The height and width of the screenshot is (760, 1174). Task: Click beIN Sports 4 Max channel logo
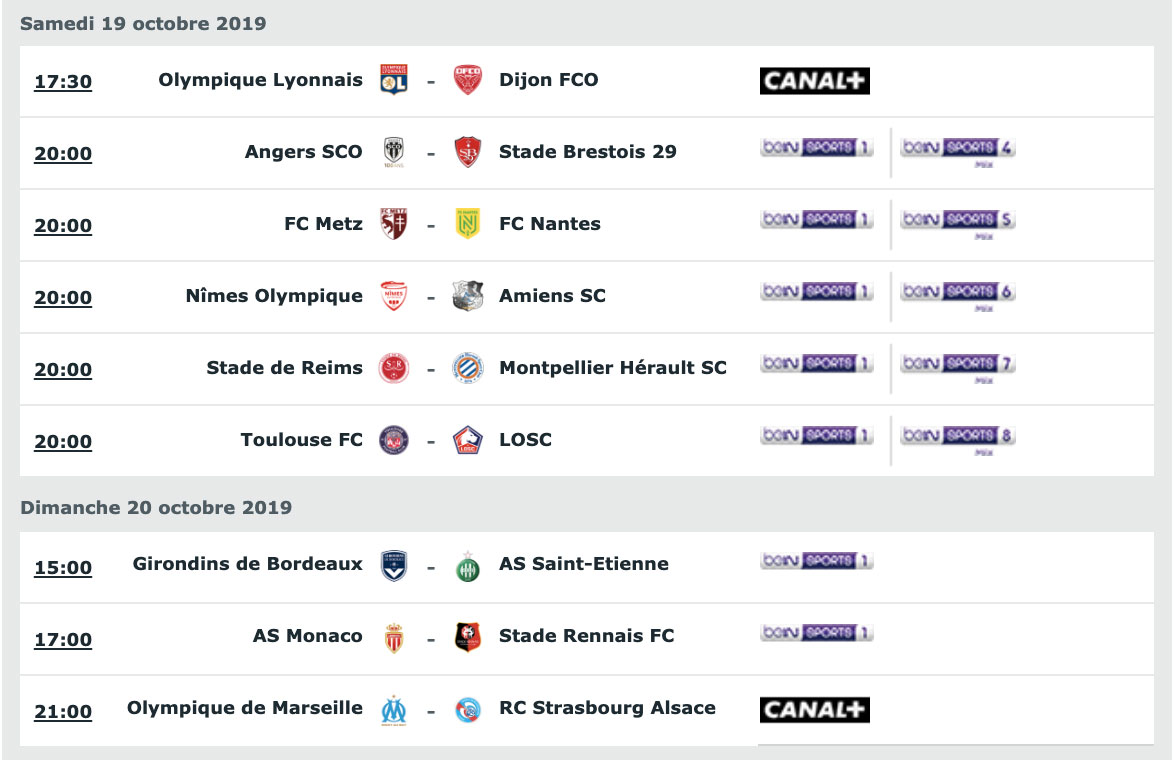958,149
